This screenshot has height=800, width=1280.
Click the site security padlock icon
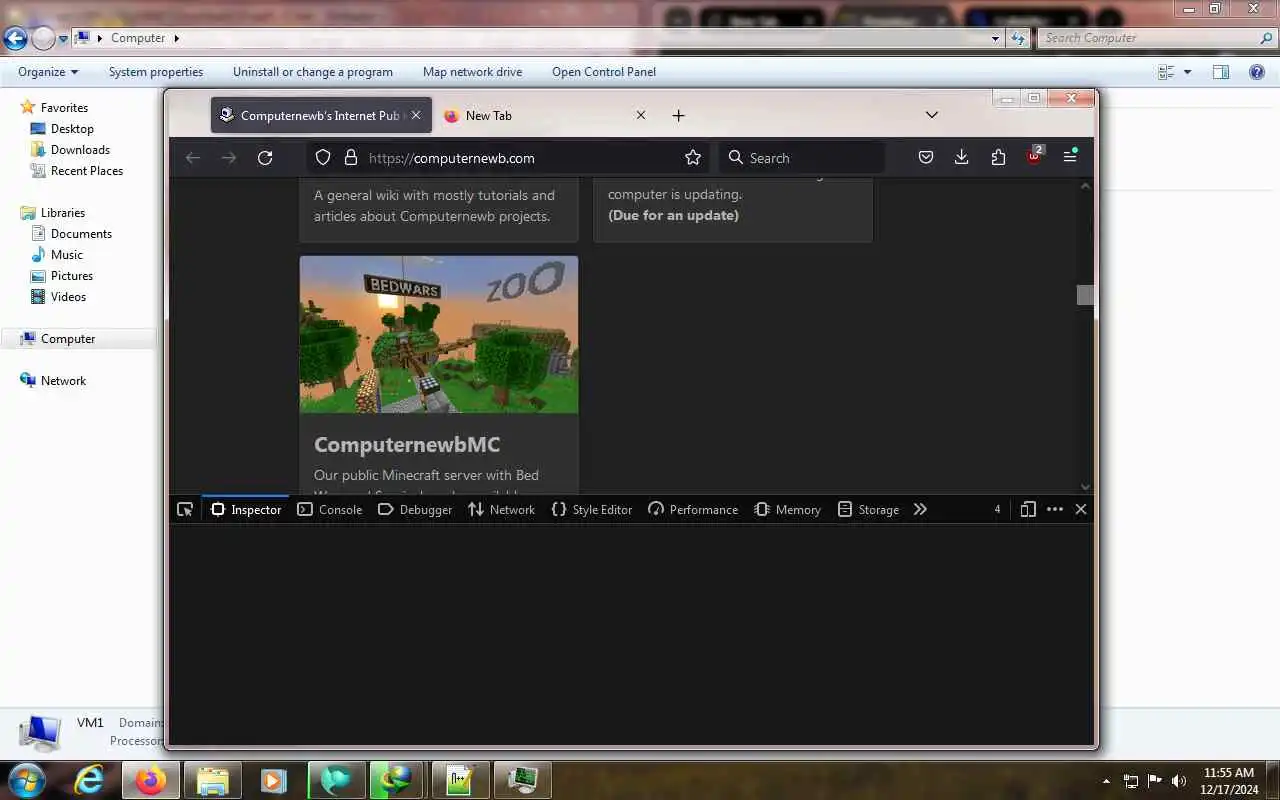pos(351,158)
